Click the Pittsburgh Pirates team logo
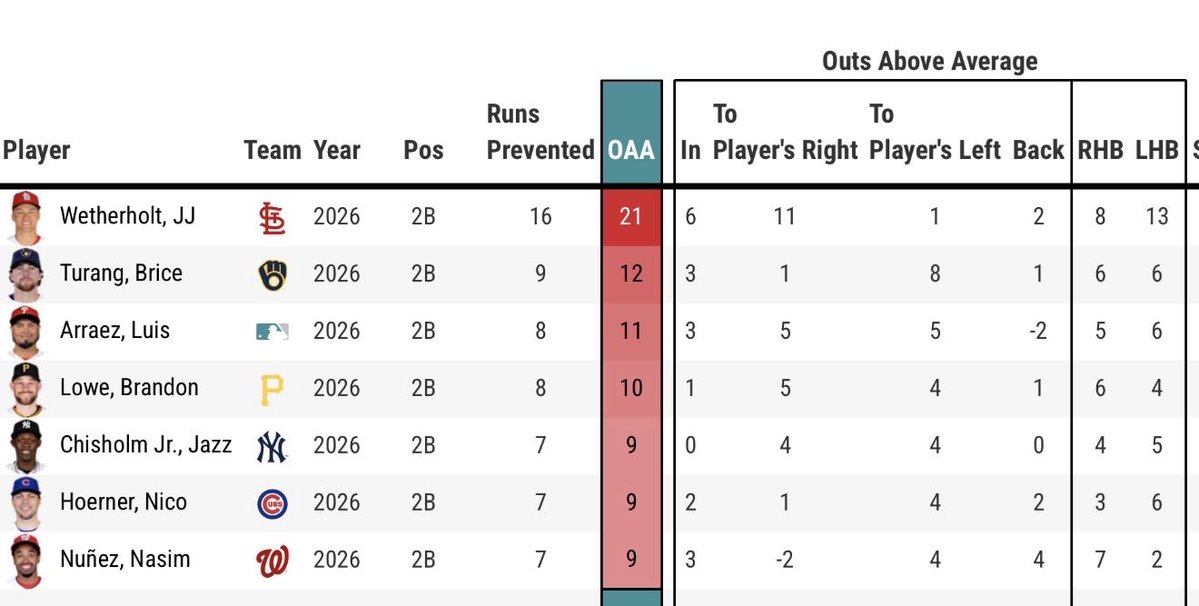 tap(271, 388)
